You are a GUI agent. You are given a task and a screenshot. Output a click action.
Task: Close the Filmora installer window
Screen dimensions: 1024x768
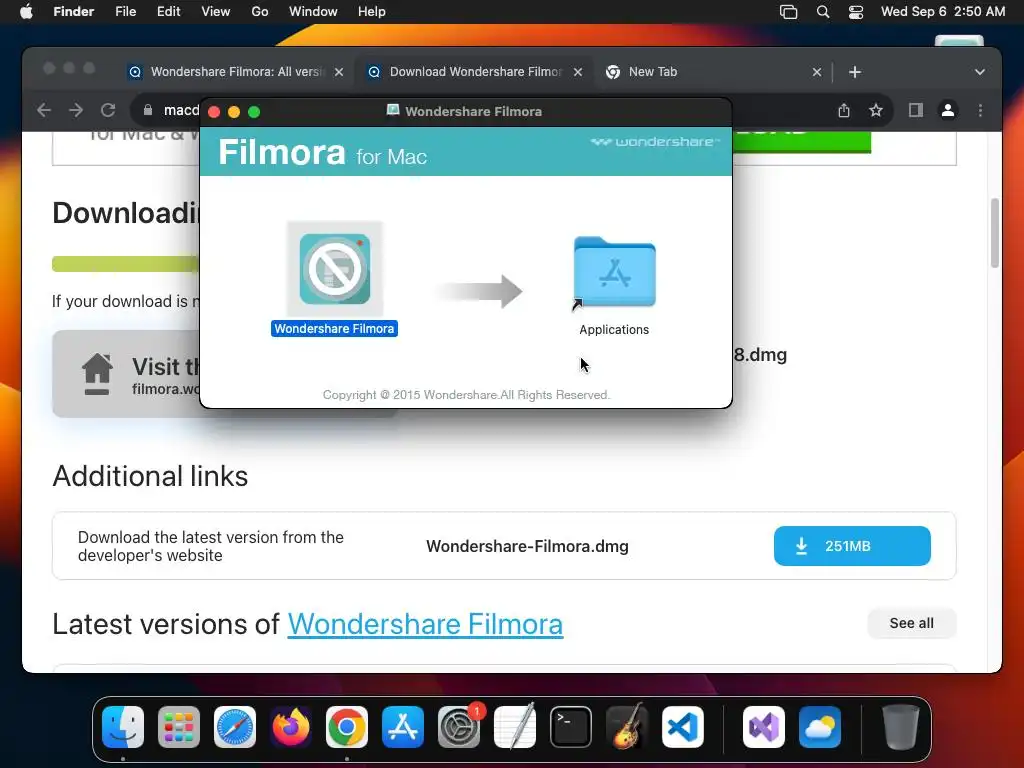(214, 112)
